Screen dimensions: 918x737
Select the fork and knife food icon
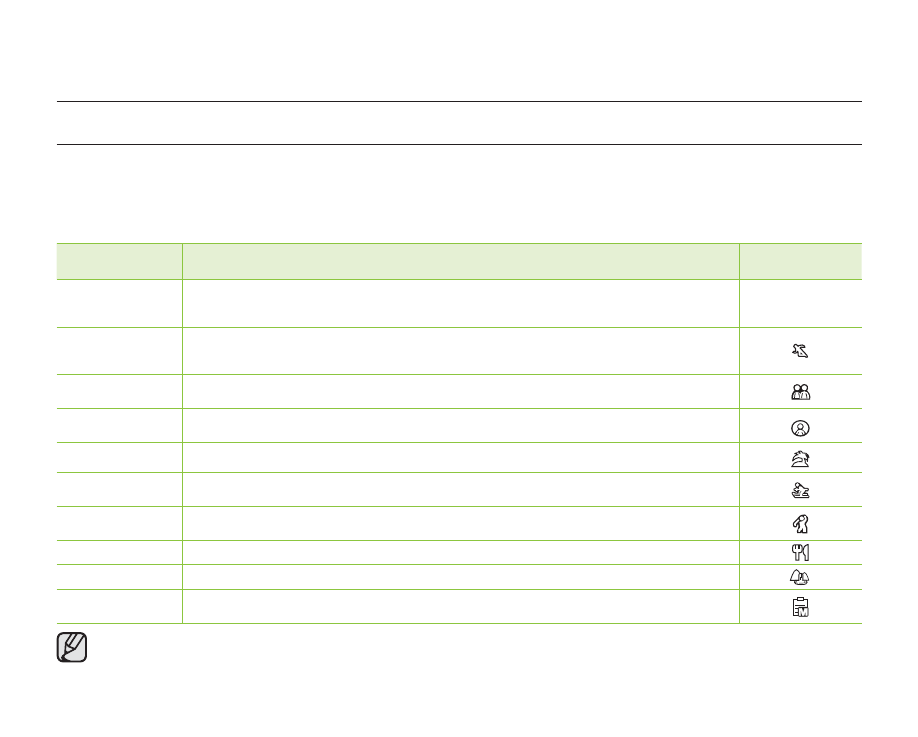(x=799, y=552)
